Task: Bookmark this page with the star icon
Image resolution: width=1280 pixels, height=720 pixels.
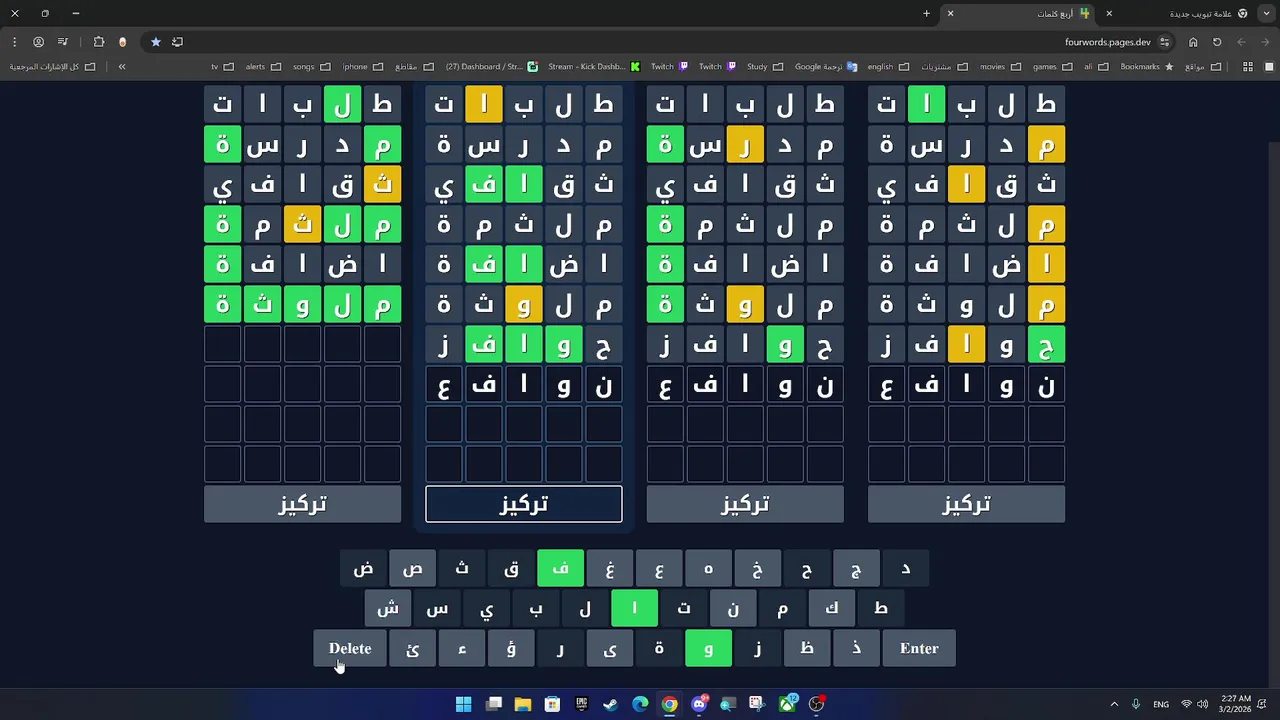Action: click(x=155, y=42)
